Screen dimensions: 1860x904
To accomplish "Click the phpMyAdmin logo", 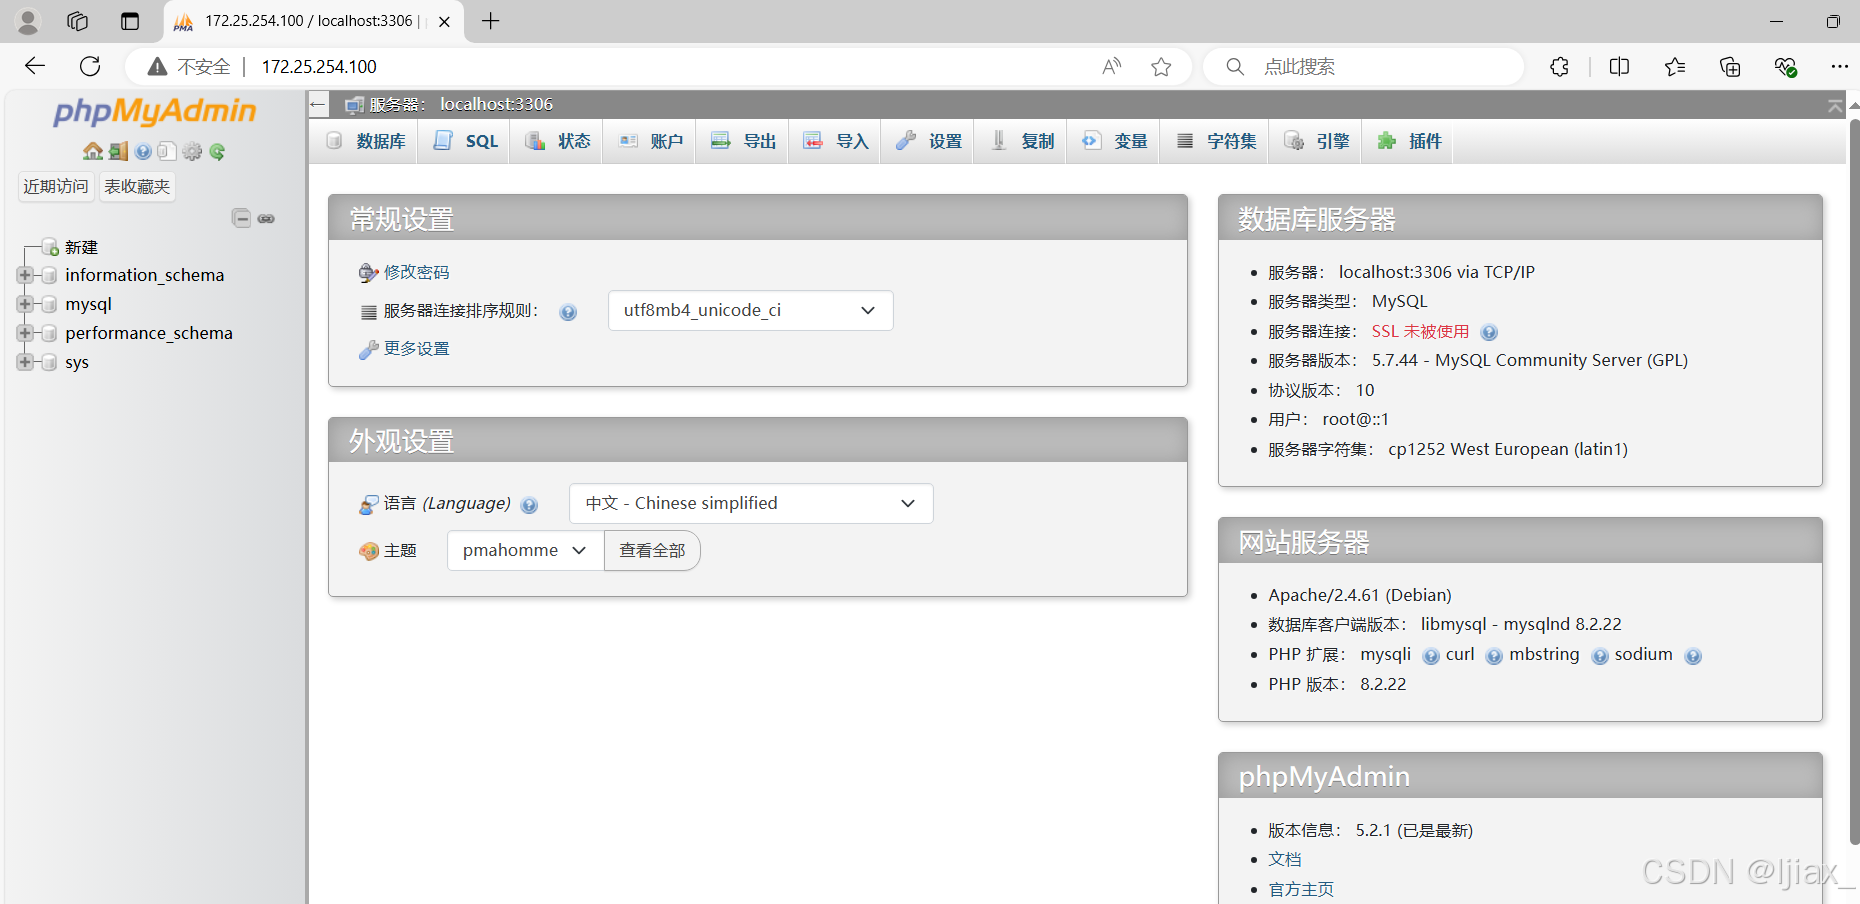I will pos(154,111).
